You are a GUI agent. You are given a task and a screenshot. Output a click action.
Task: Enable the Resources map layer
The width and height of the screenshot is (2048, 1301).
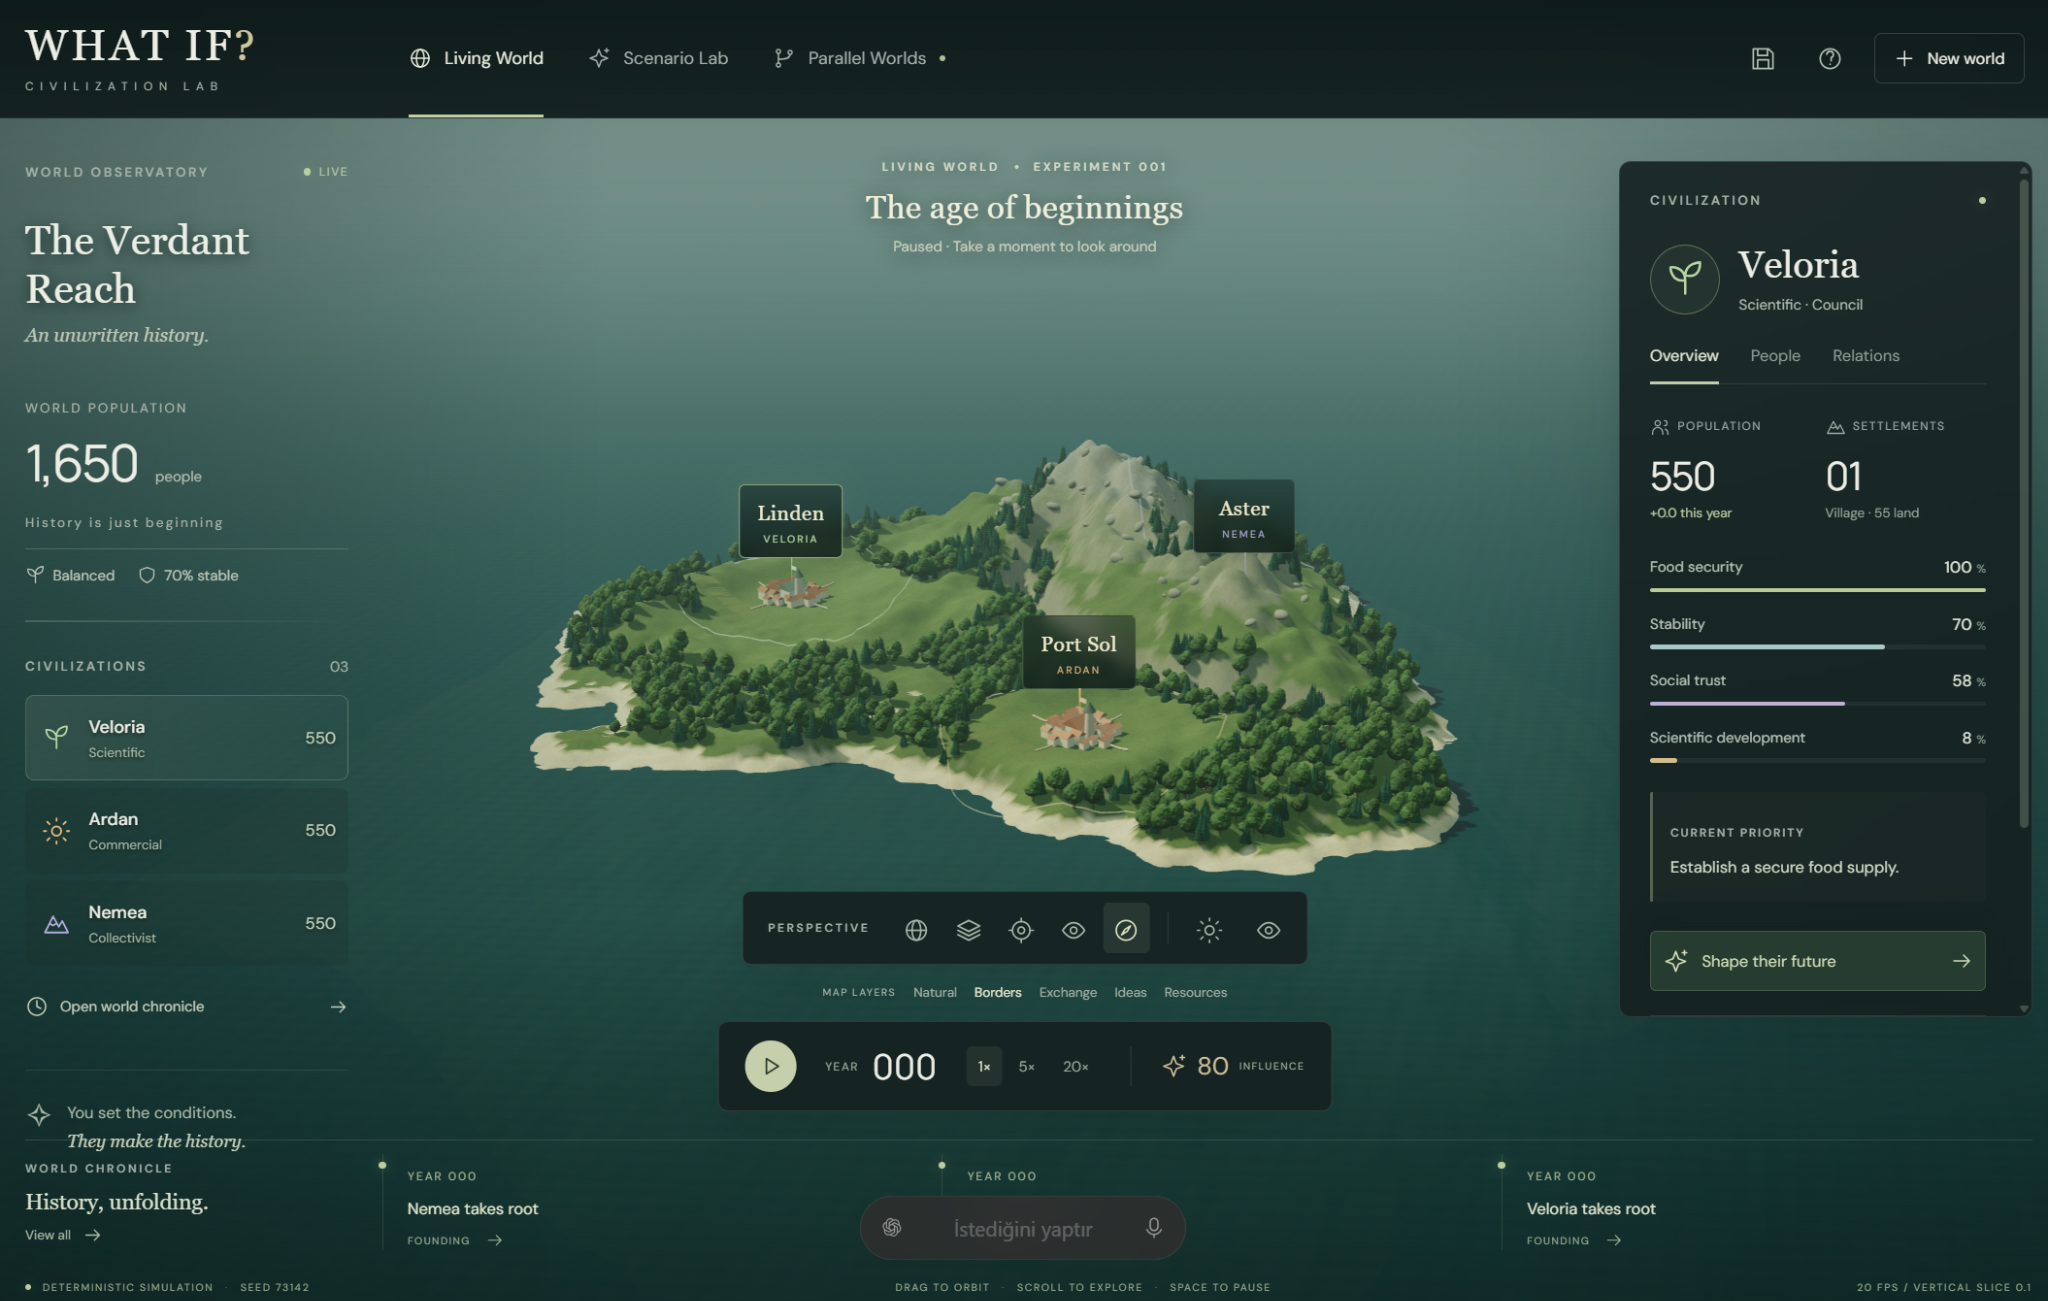(x=1195, y=992)
